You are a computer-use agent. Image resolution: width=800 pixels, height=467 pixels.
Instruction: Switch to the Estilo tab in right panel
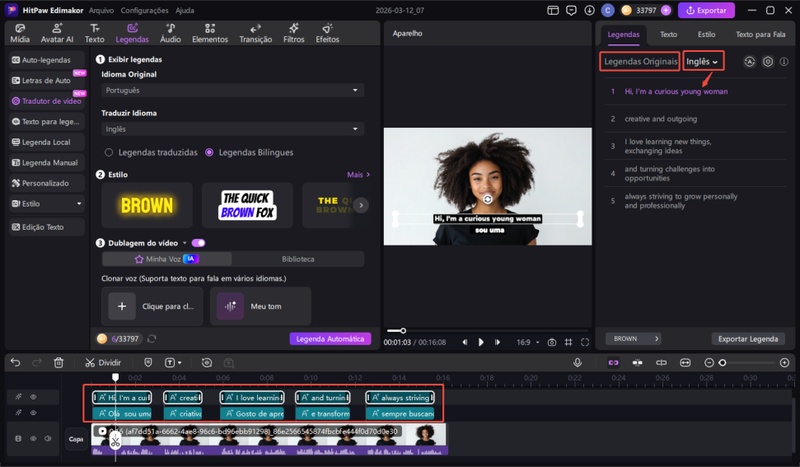(x=706, y=34)
